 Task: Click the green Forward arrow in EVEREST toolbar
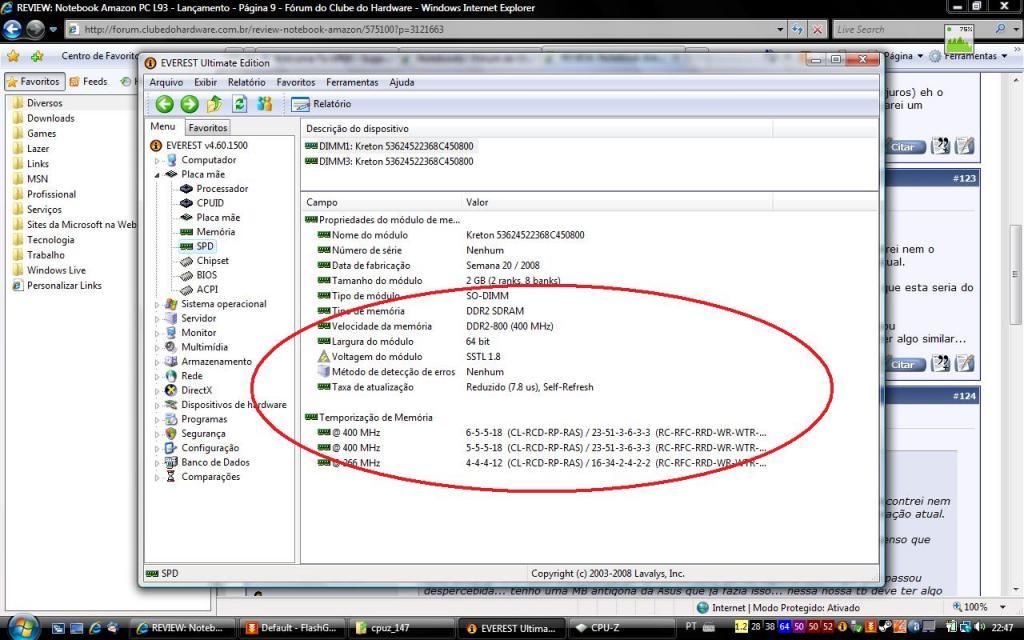point(189,104)
